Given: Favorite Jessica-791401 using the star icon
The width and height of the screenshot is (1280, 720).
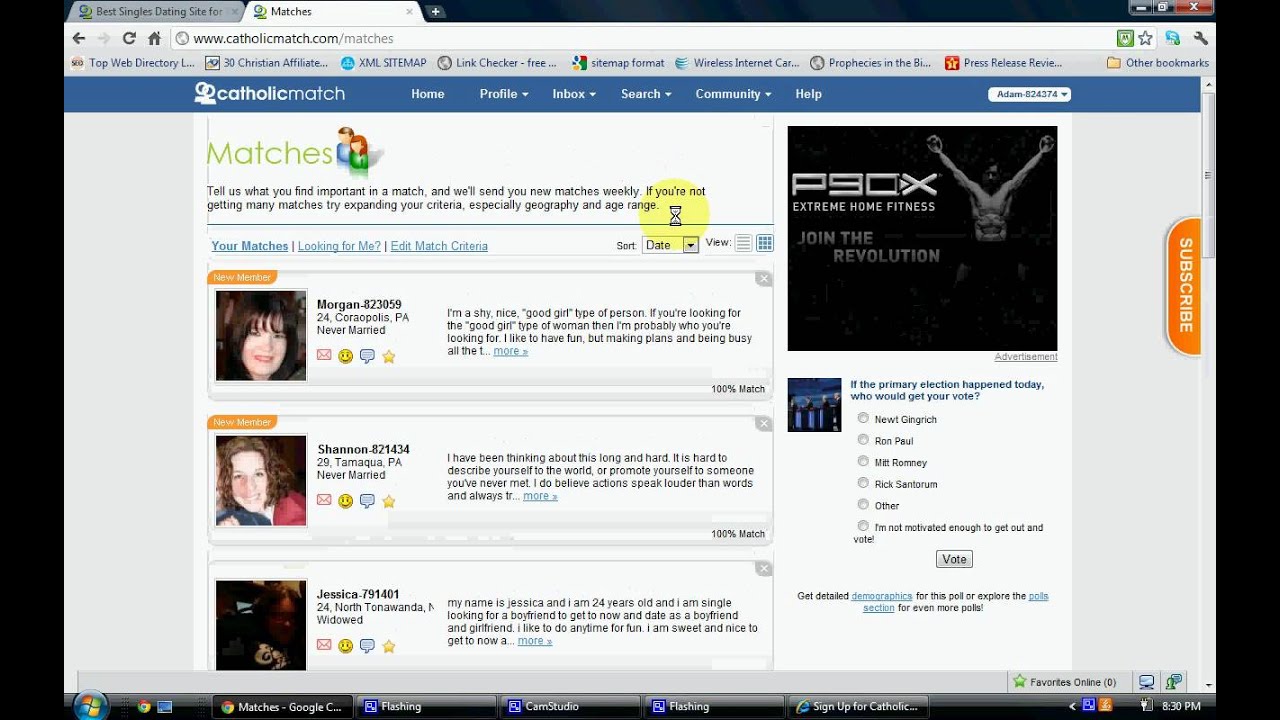Looking at the screenshot, I should [x=389, y=646].
